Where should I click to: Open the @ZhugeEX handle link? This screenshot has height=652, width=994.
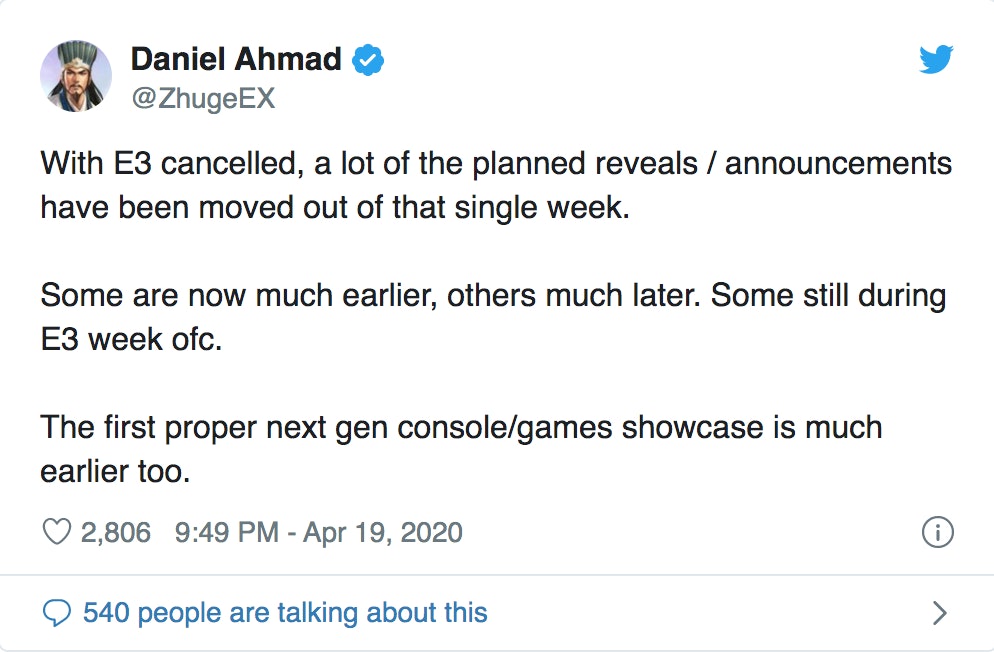(202, 98)
